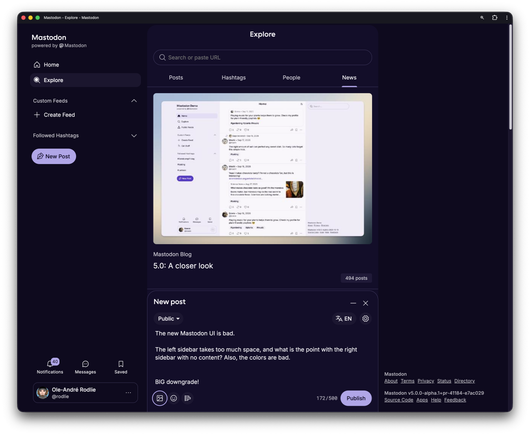Click the Create Feed label
Viewport: 530px width, 435px height.
point(59,115)
